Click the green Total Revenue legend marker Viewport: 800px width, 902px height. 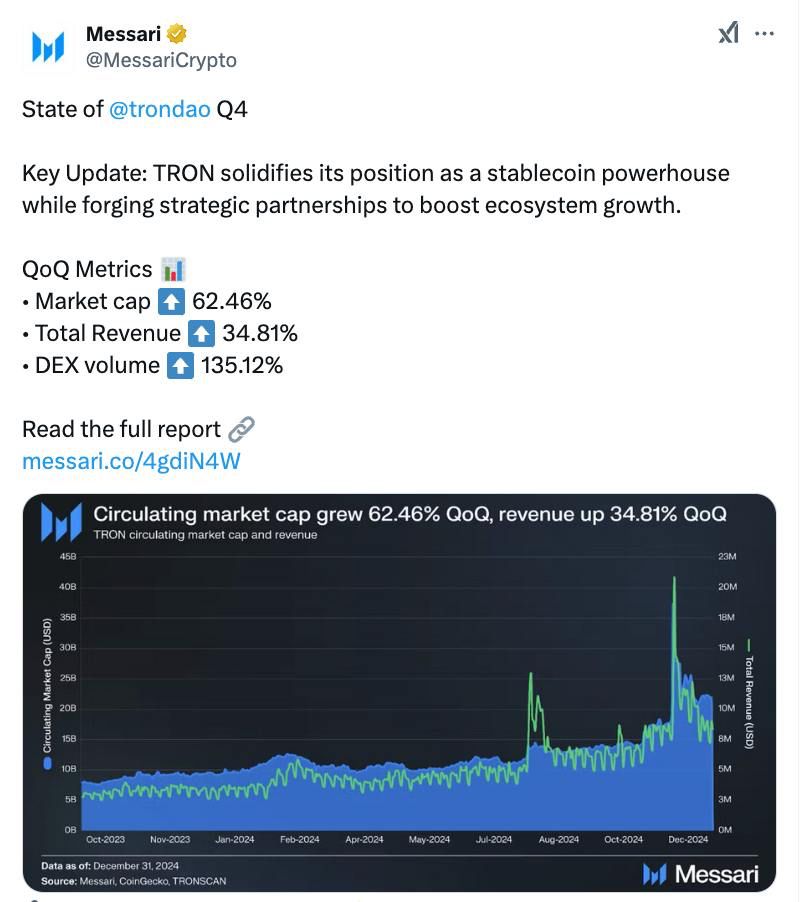click(749, 645)
